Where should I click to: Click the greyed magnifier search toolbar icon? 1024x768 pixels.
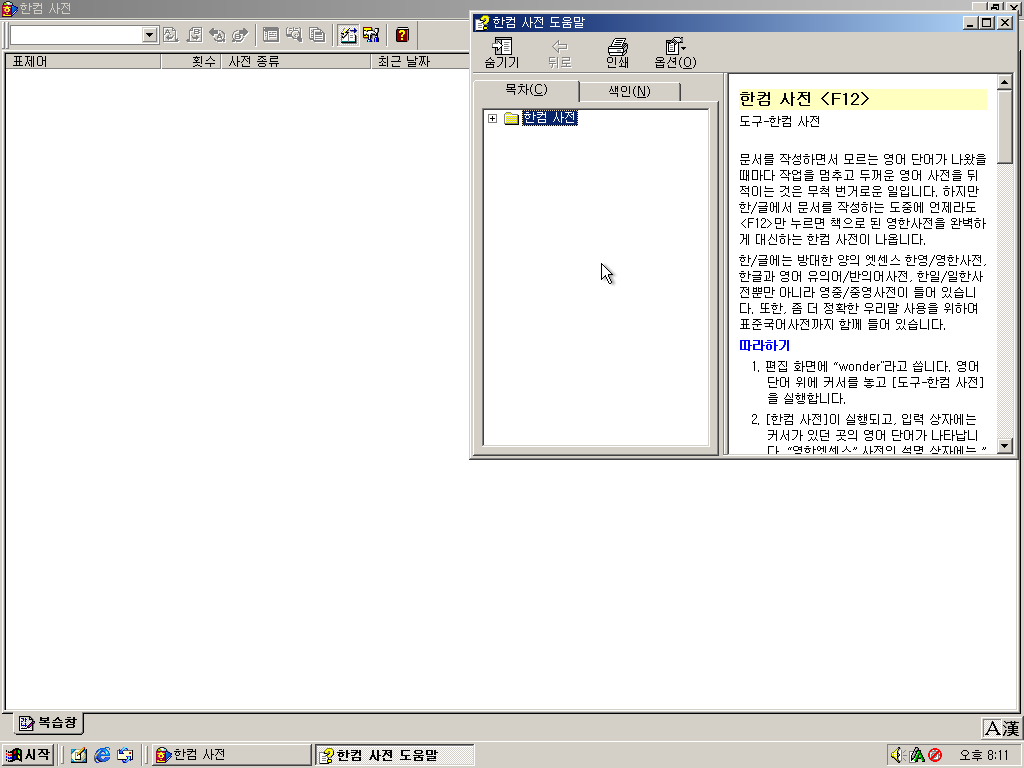click(x=294, y=35)
